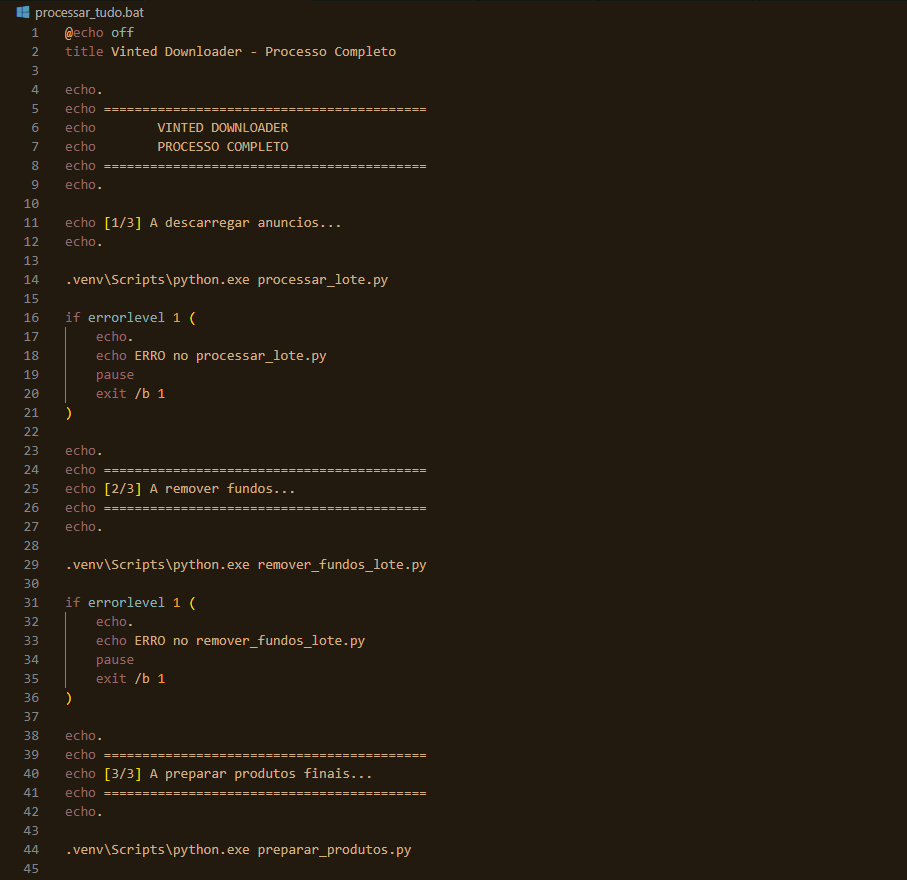Click the 'PROCESSO COMPLETO' echo text
This screenshot has height=880, width=907.
223,147
